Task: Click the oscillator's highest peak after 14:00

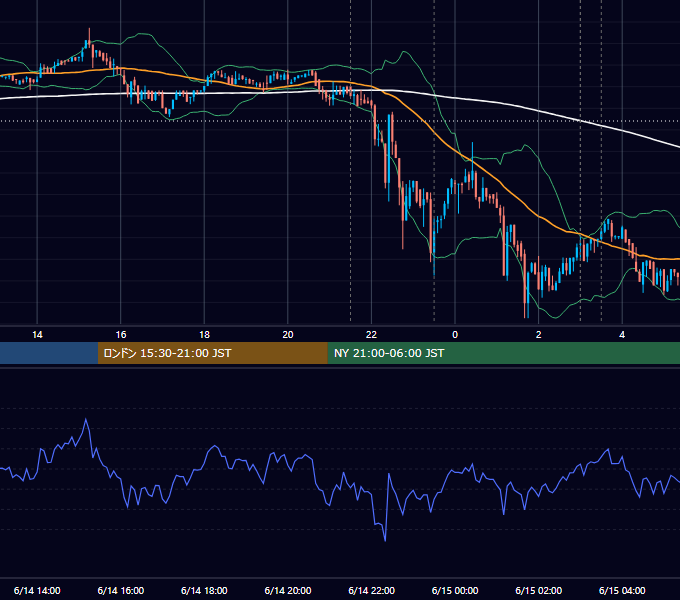Action: (x=86, y=419)
